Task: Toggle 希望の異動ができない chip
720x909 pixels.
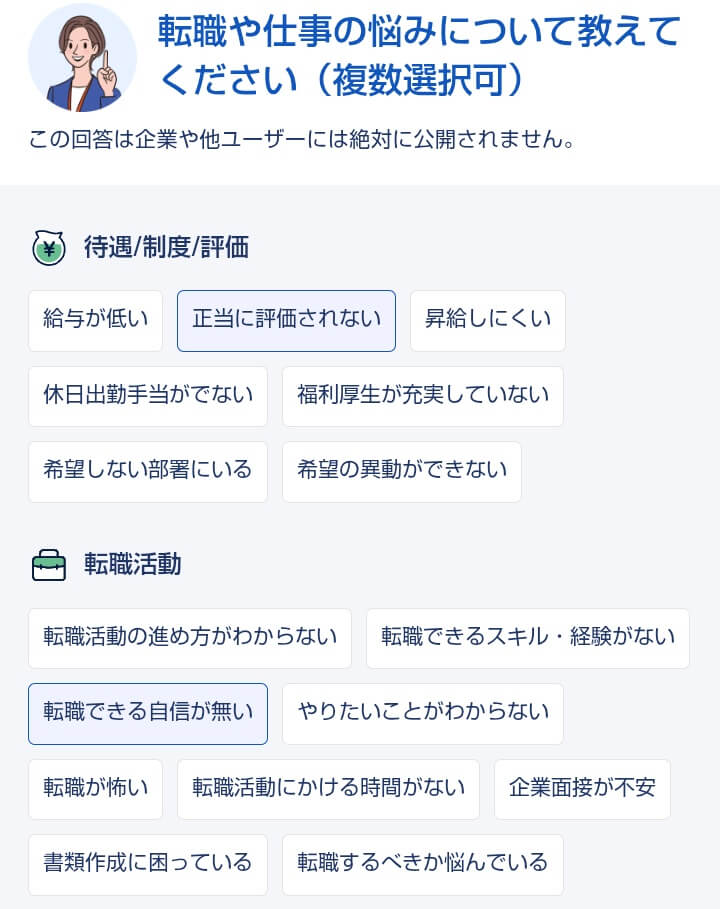Action: 401,471
